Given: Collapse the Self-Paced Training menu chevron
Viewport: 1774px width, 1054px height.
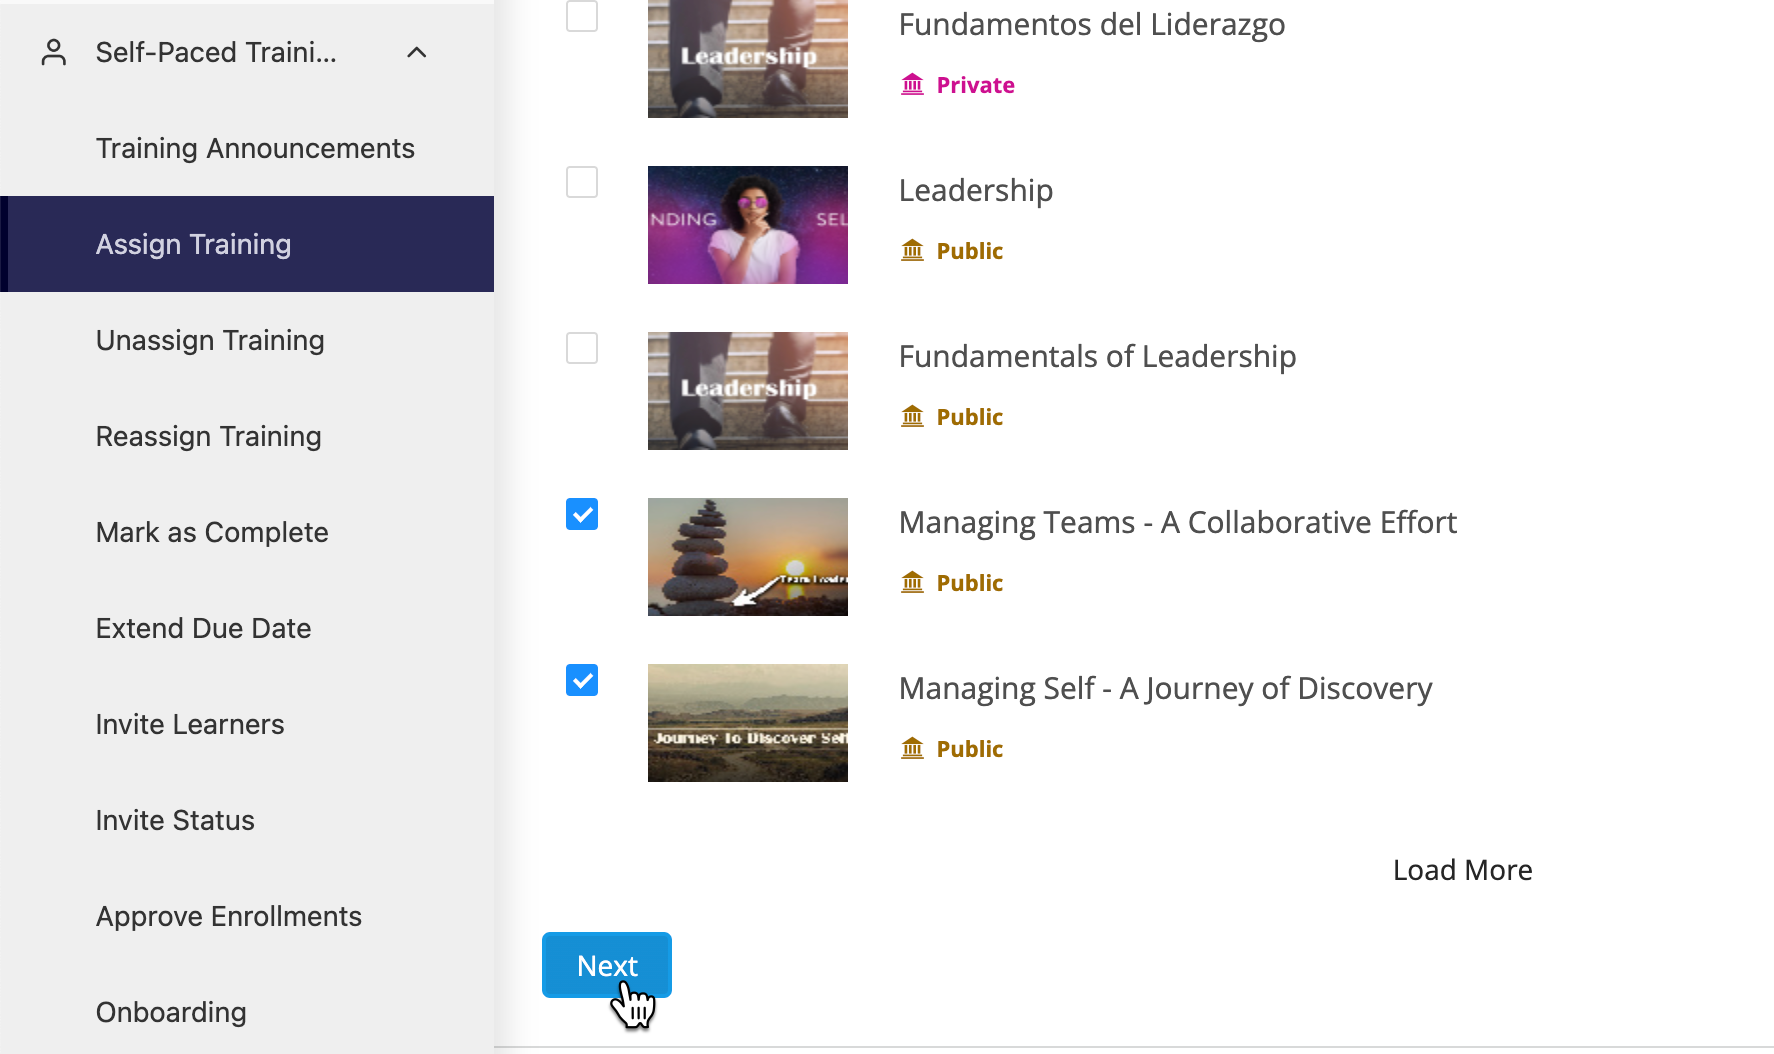Looking at the screenshot, I should [417, 52].
